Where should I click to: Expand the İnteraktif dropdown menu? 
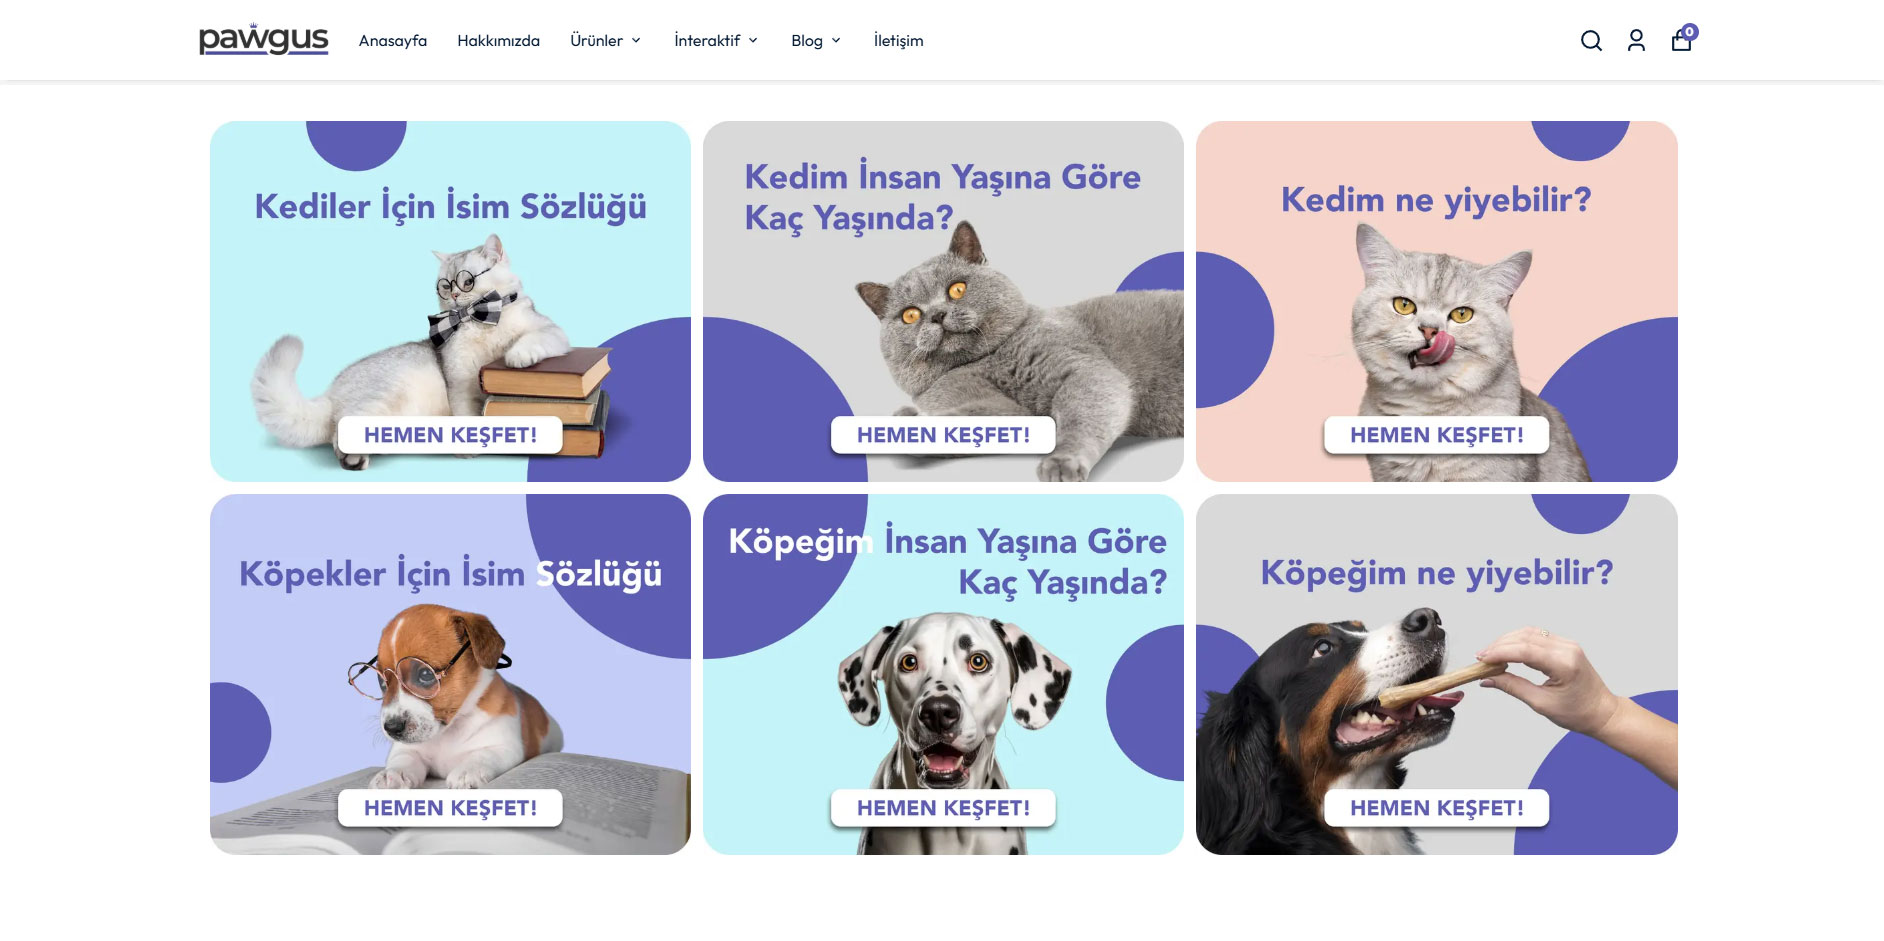coord(716,41)
